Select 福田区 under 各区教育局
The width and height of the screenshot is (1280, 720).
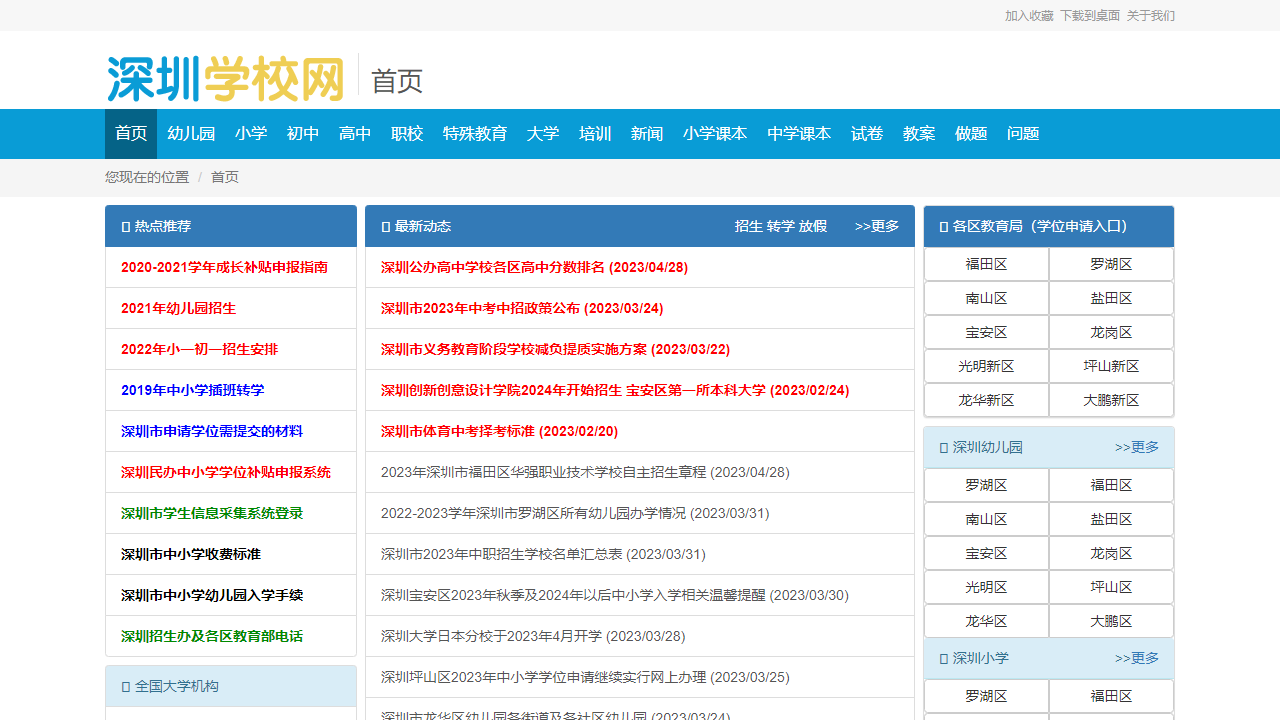(x=986, y=264)
